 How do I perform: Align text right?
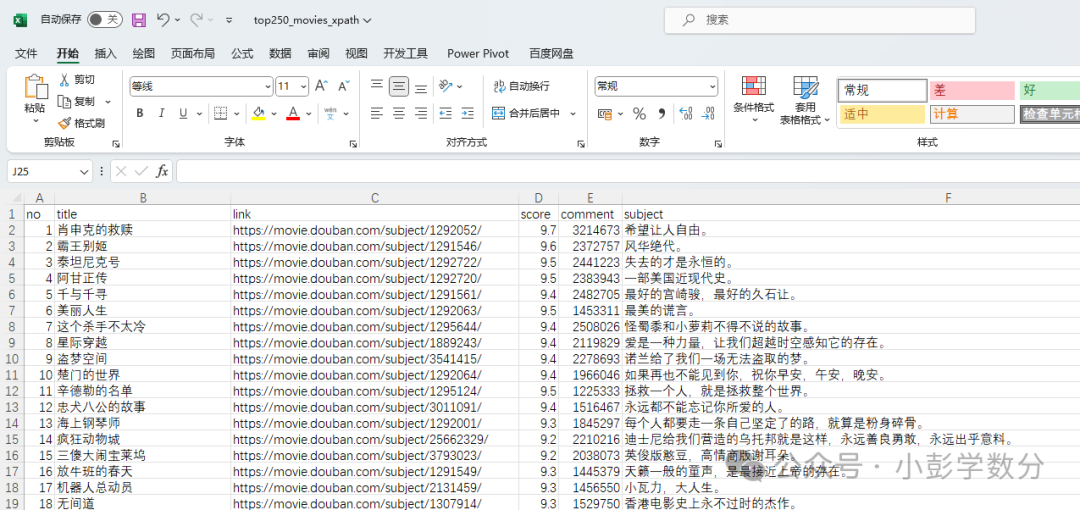click(x=421, y=113)
